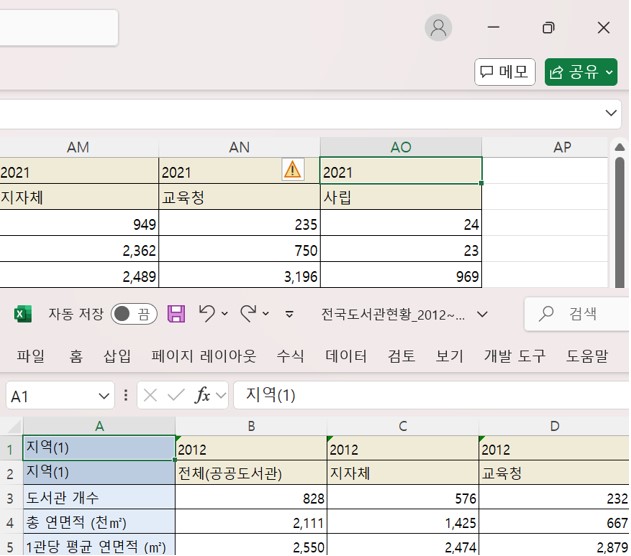Switch to the 보기 tab

click(x=450, y=356)
